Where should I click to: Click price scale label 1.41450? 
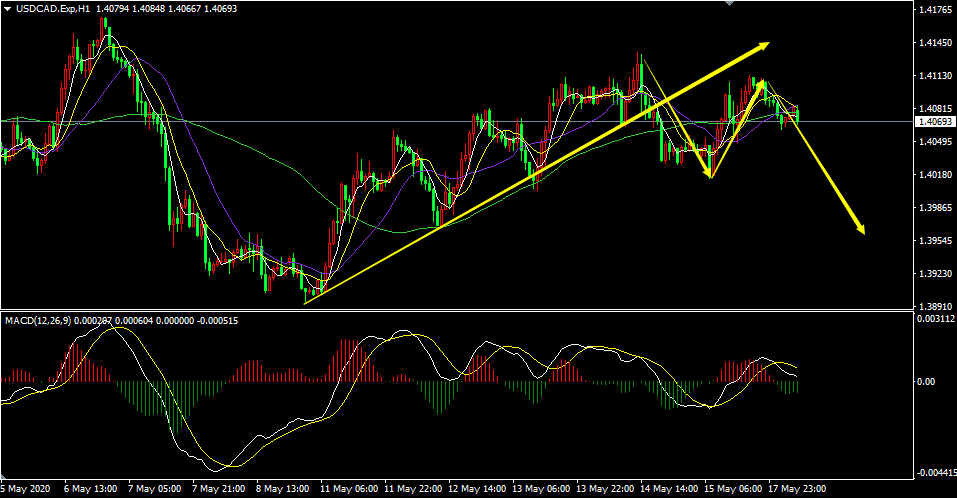[935, 43]
